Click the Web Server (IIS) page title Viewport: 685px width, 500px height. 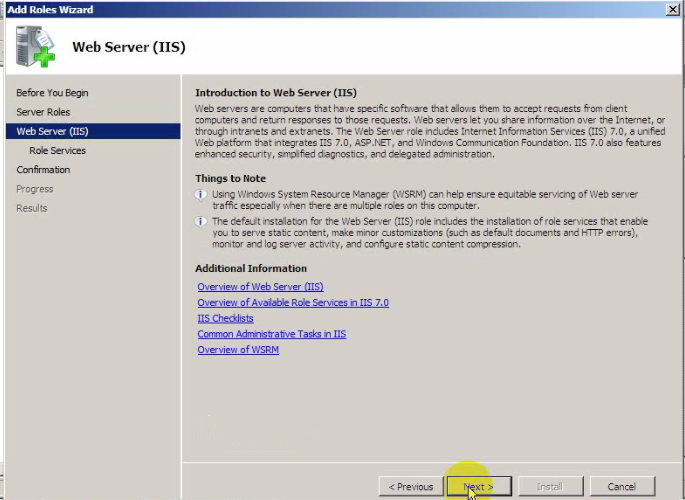point(129,47)
